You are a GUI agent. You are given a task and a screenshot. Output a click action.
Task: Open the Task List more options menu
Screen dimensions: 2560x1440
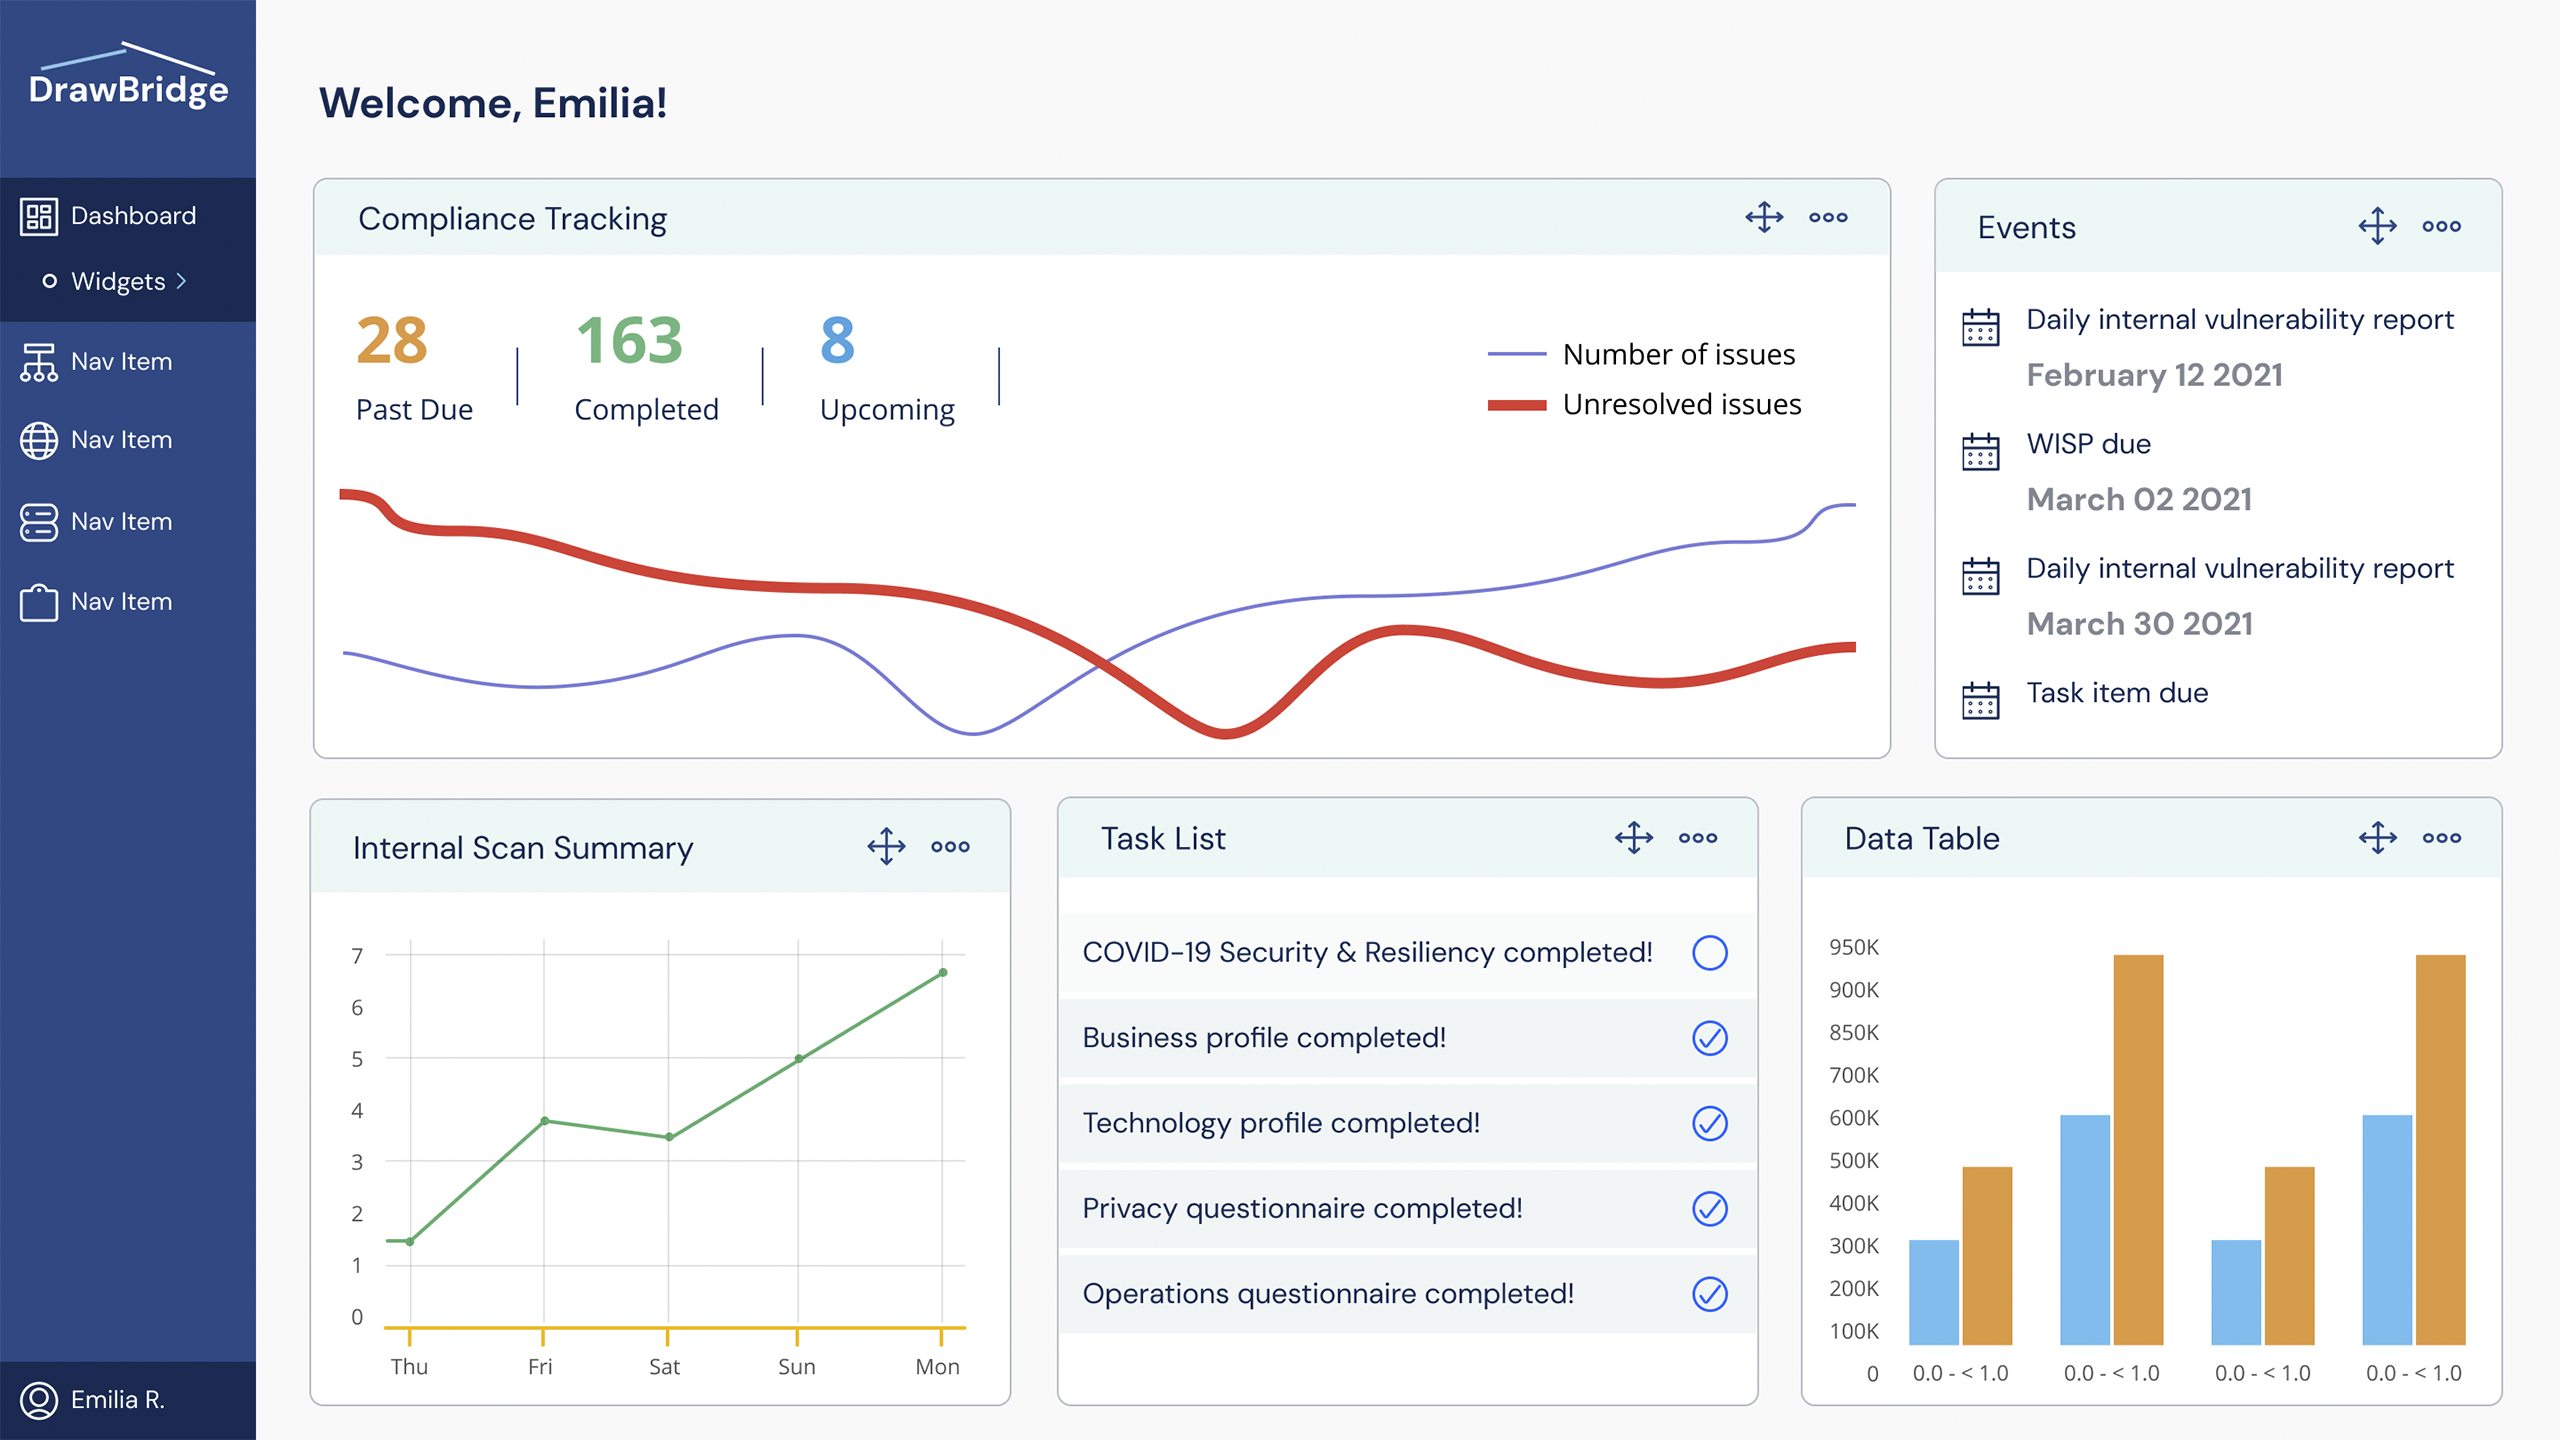(x=1698, y=838)
